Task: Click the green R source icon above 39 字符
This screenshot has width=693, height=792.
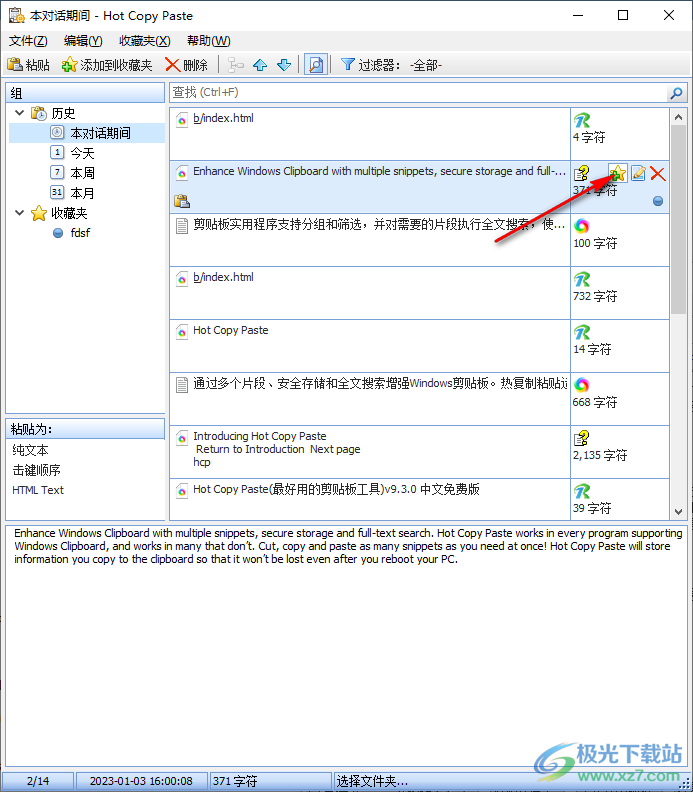Action: pos(582,491)
